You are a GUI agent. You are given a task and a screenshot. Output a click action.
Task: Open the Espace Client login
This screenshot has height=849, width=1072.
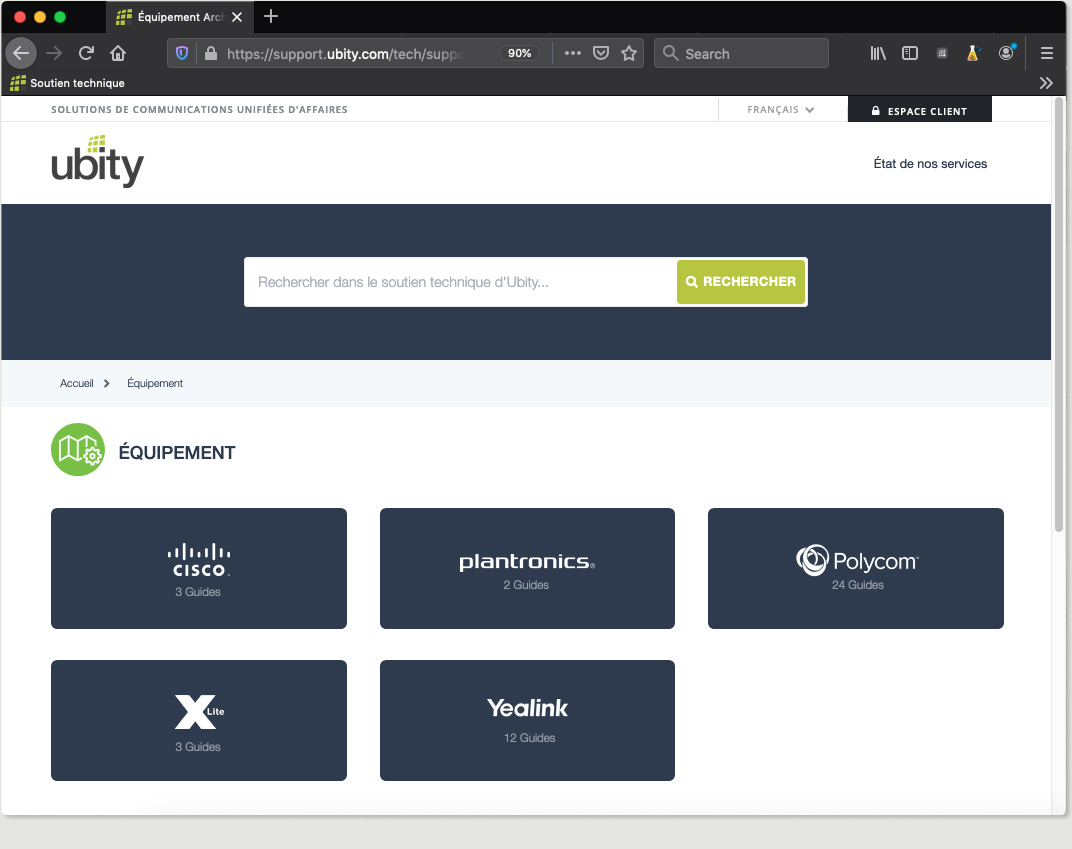(919, 111)
